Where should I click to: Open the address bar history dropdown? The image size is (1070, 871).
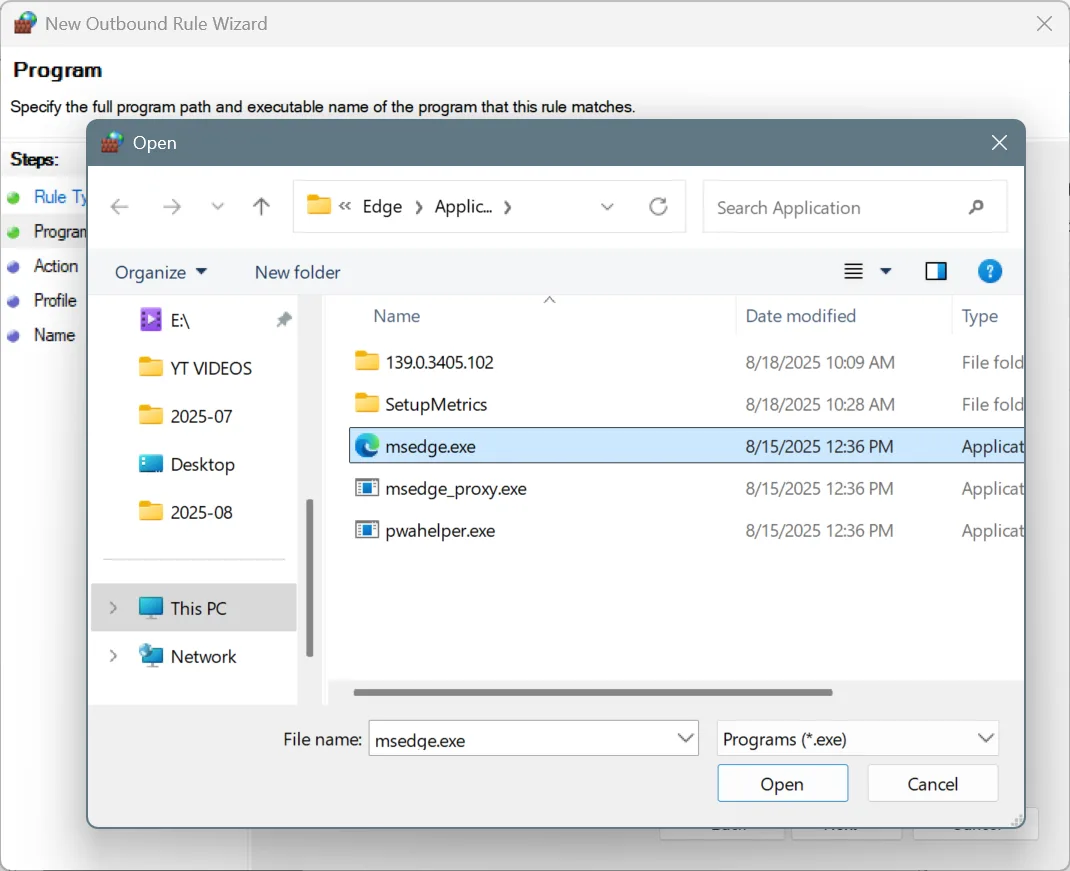(x=607, y=207)
